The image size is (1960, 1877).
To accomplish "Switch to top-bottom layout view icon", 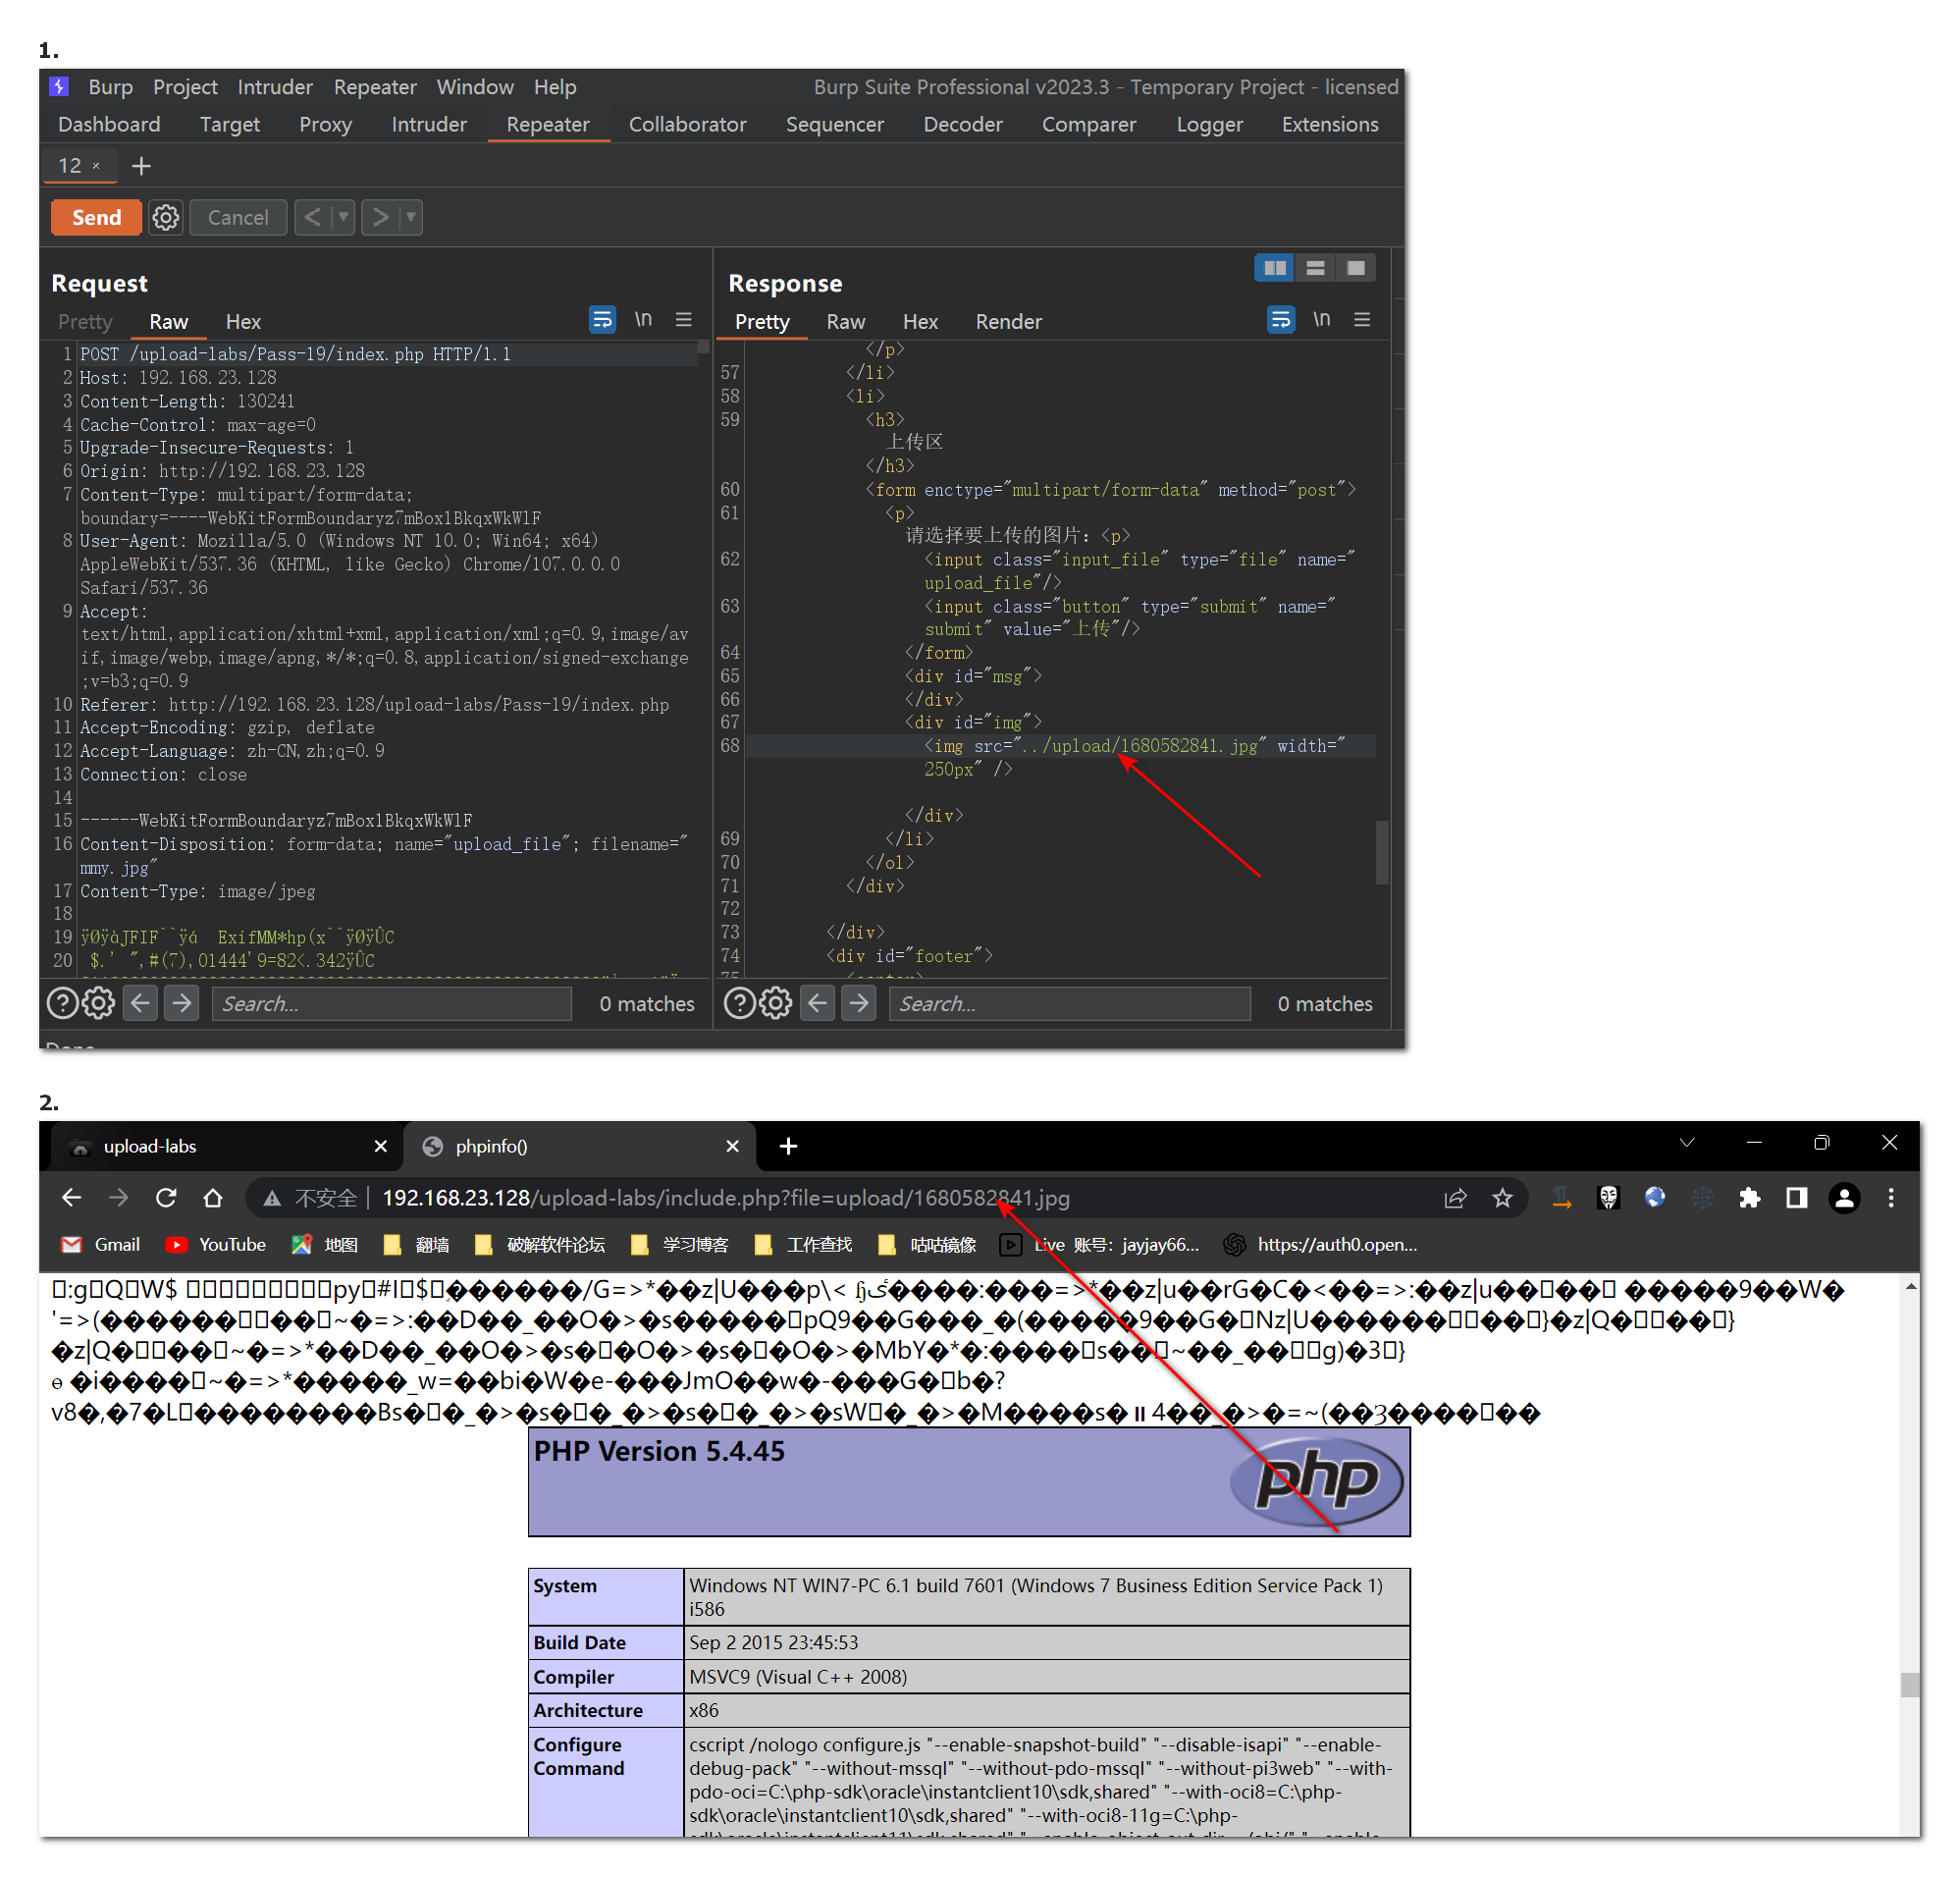I will [1315, 268].
